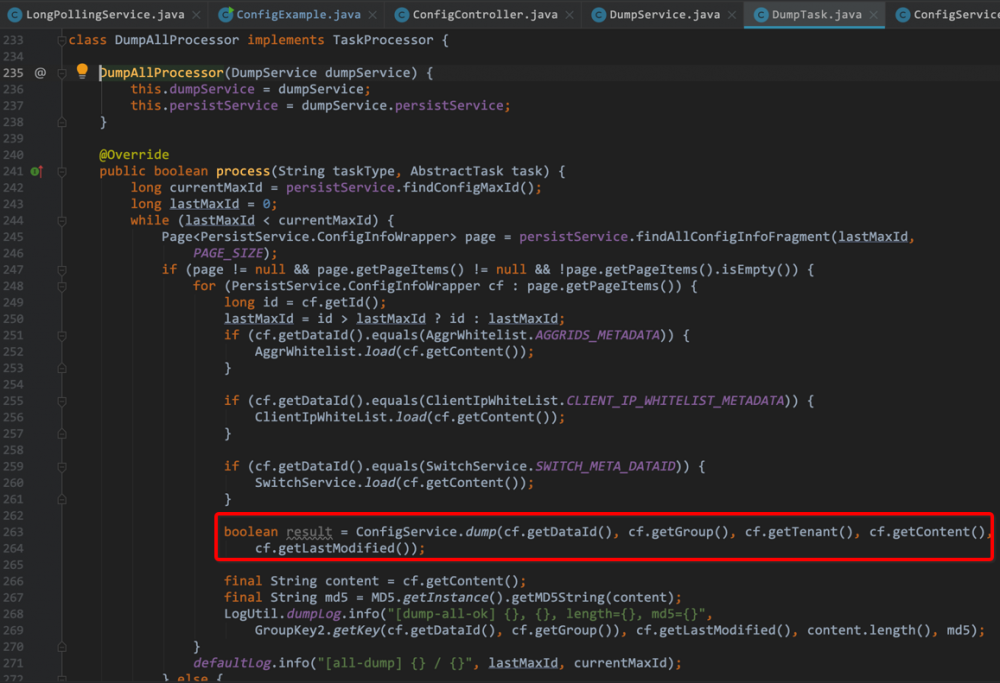Collapse the process method at line 241
This screenshot has width=1000, height=683.
[x=62, y=171]
